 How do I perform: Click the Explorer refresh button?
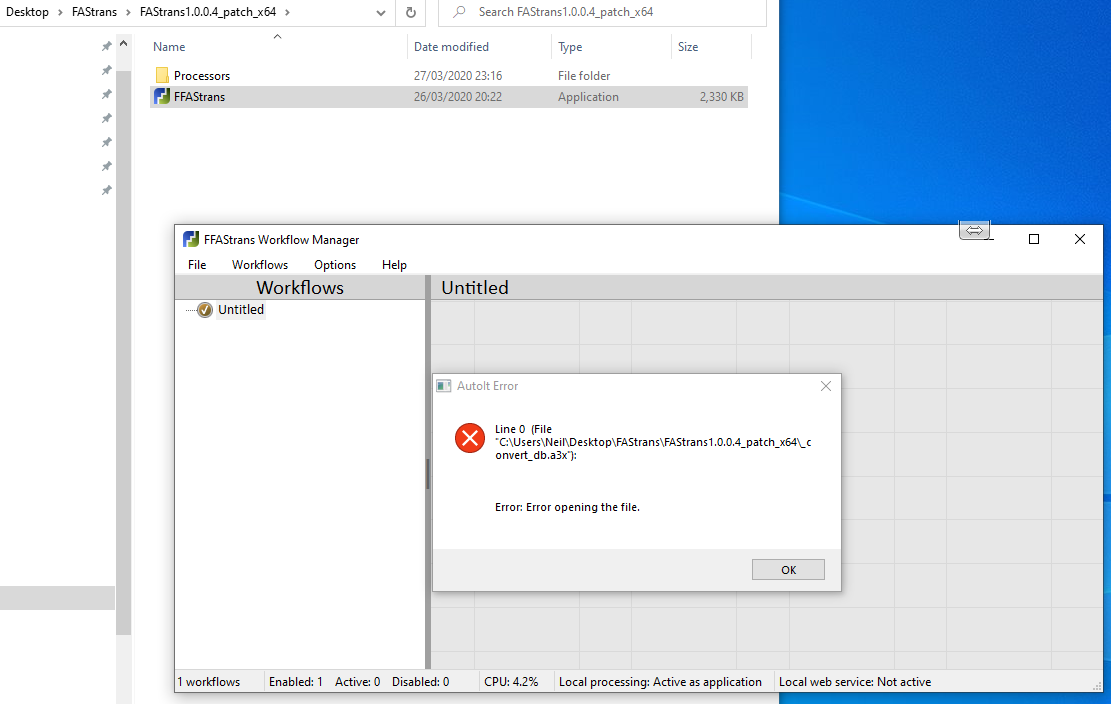pos(411,12)
